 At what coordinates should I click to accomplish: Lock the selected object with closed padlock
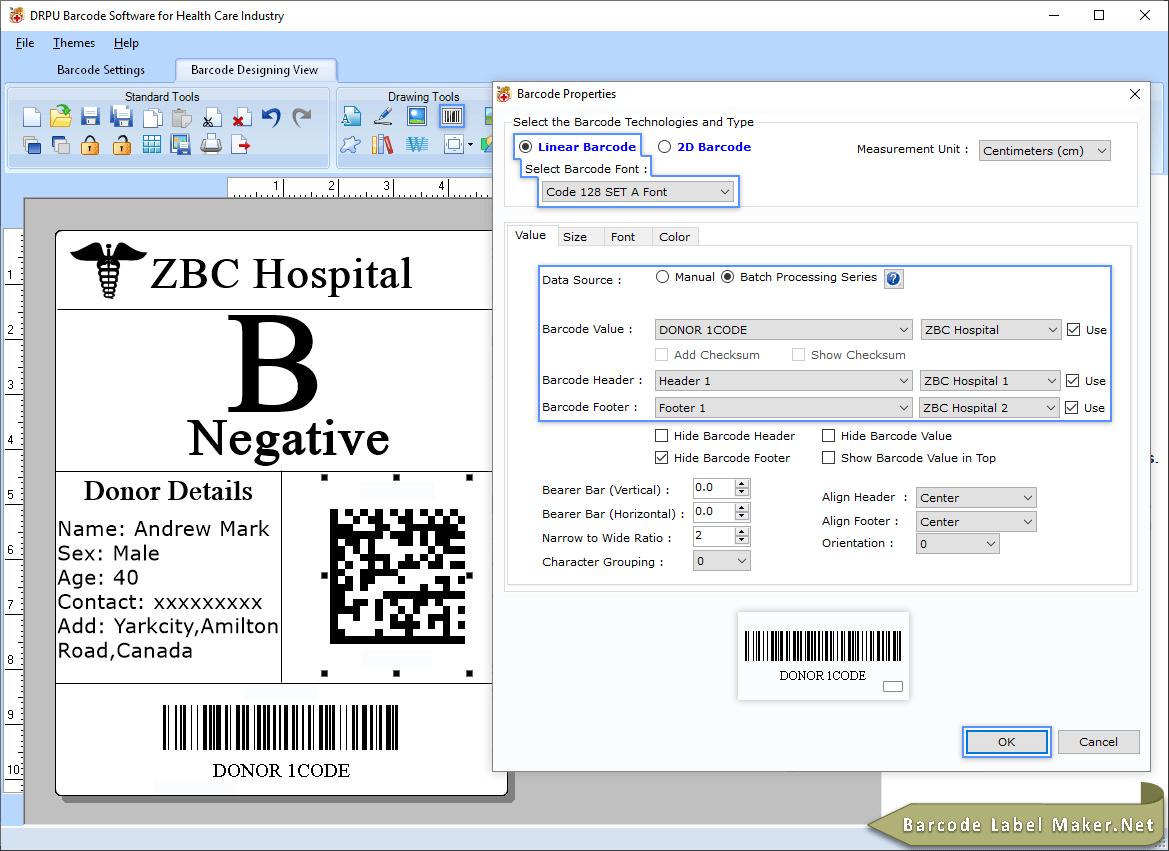click(90, 145)
